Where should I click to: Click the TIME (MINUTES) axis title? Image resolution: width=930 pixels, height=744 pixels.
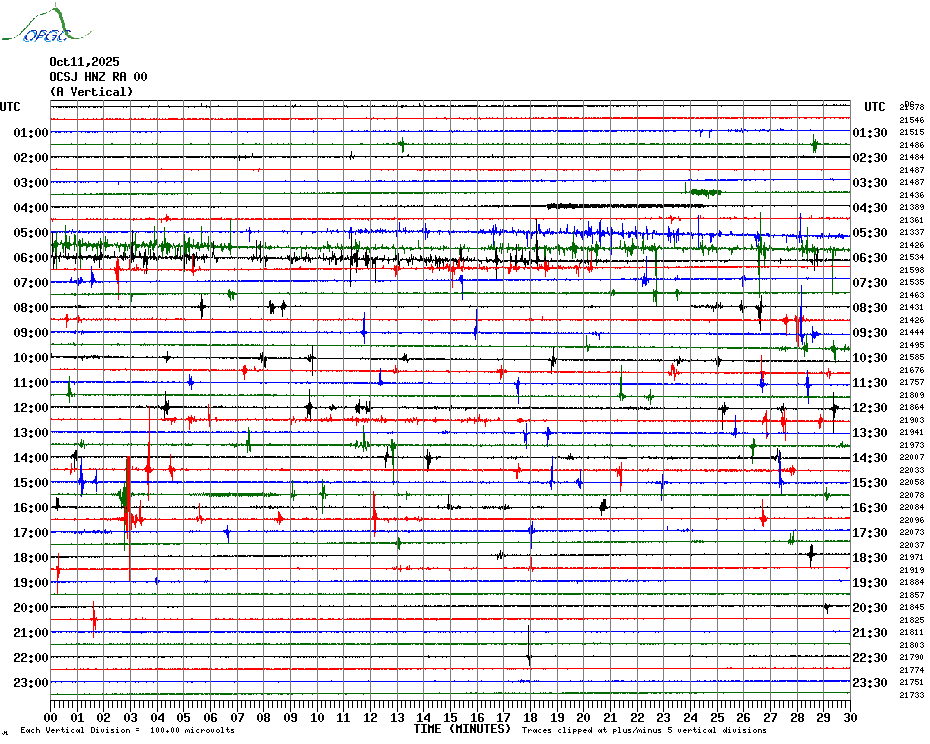pos(462,729)
